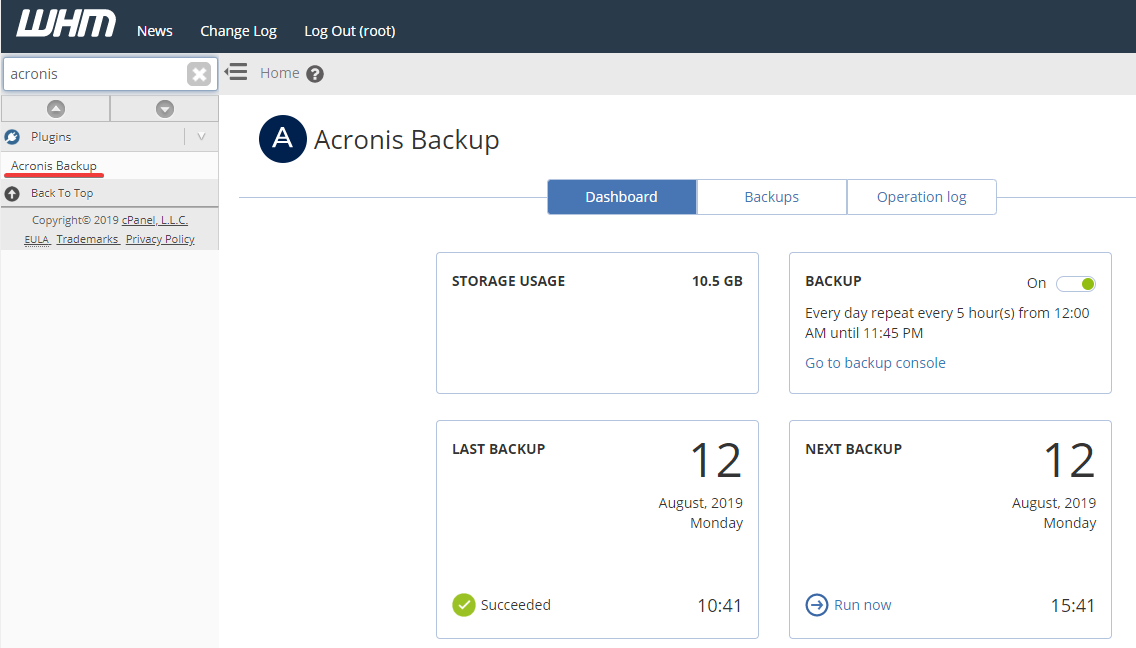Click the Run now link
The width and height of the screenshot is (1136, 648).
862,605
